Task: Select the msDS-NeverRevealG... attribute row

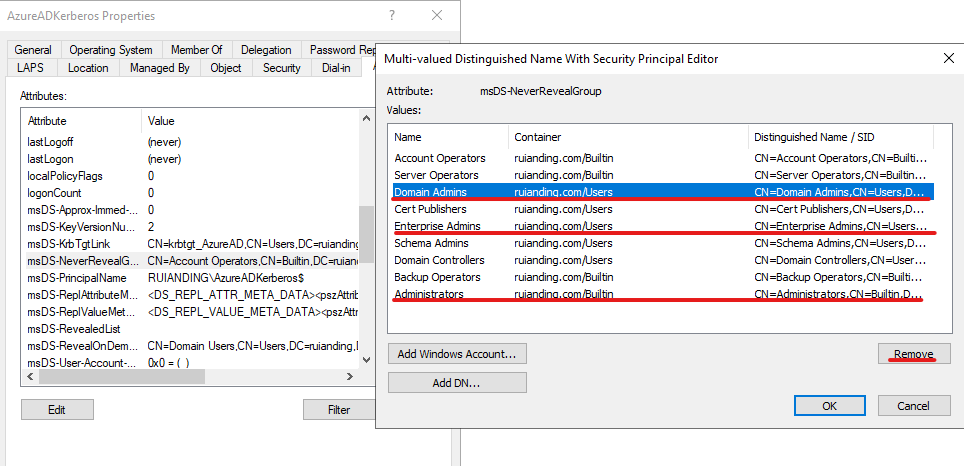Action: point(191,261)
